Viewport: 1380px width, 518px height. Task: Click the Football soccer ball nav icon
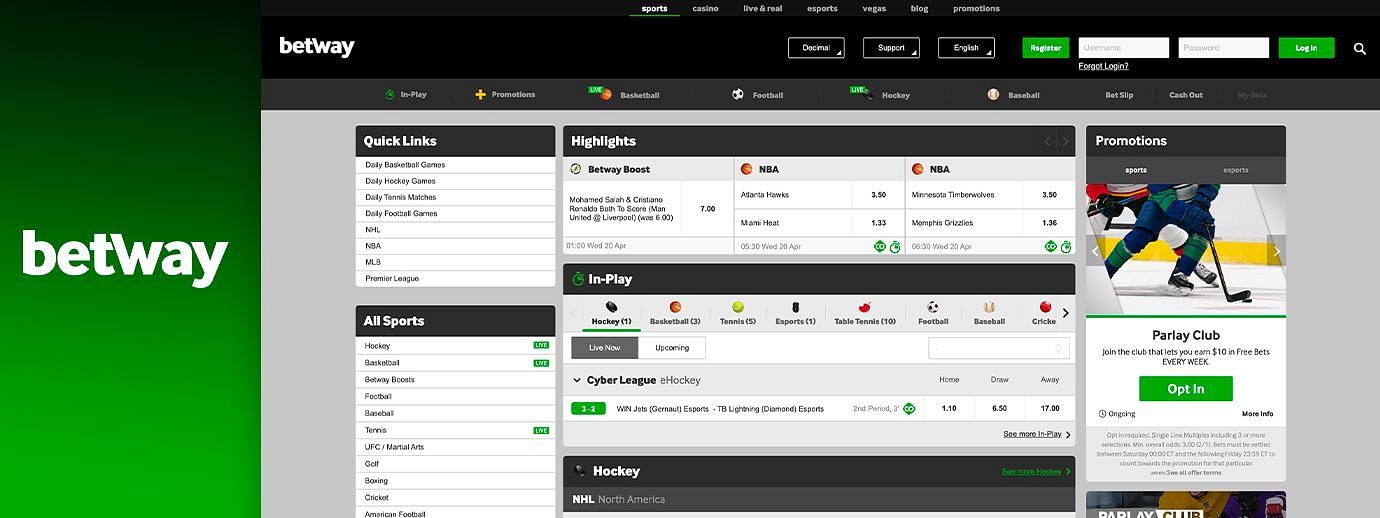click(737, 94)
